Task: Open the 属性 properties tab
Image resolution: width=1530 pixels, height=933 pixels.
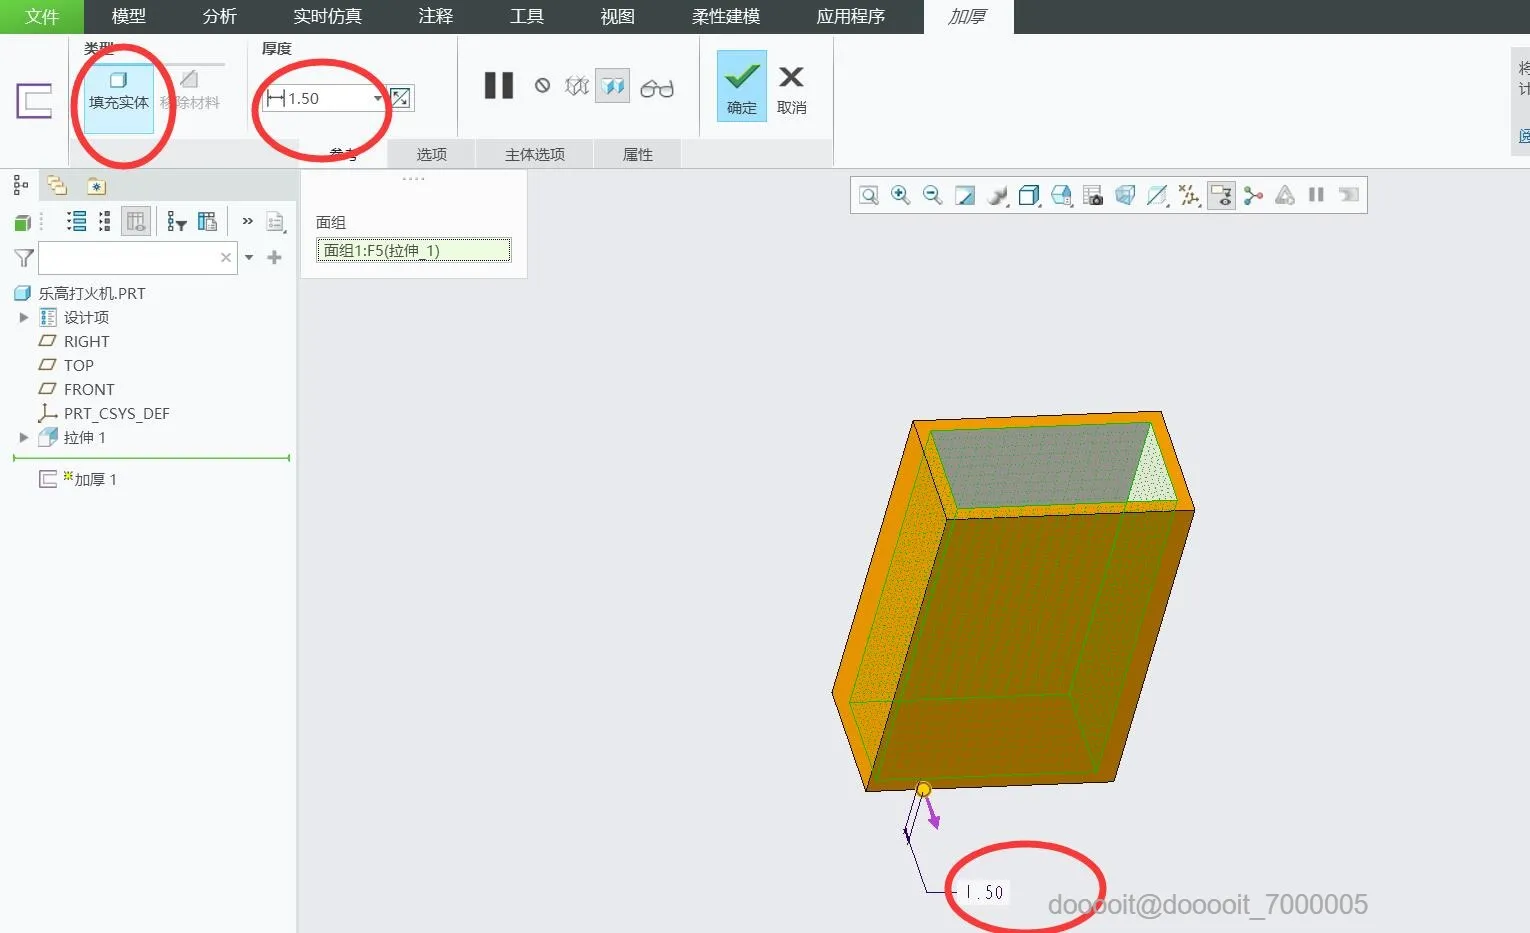Action: [638, 154]
